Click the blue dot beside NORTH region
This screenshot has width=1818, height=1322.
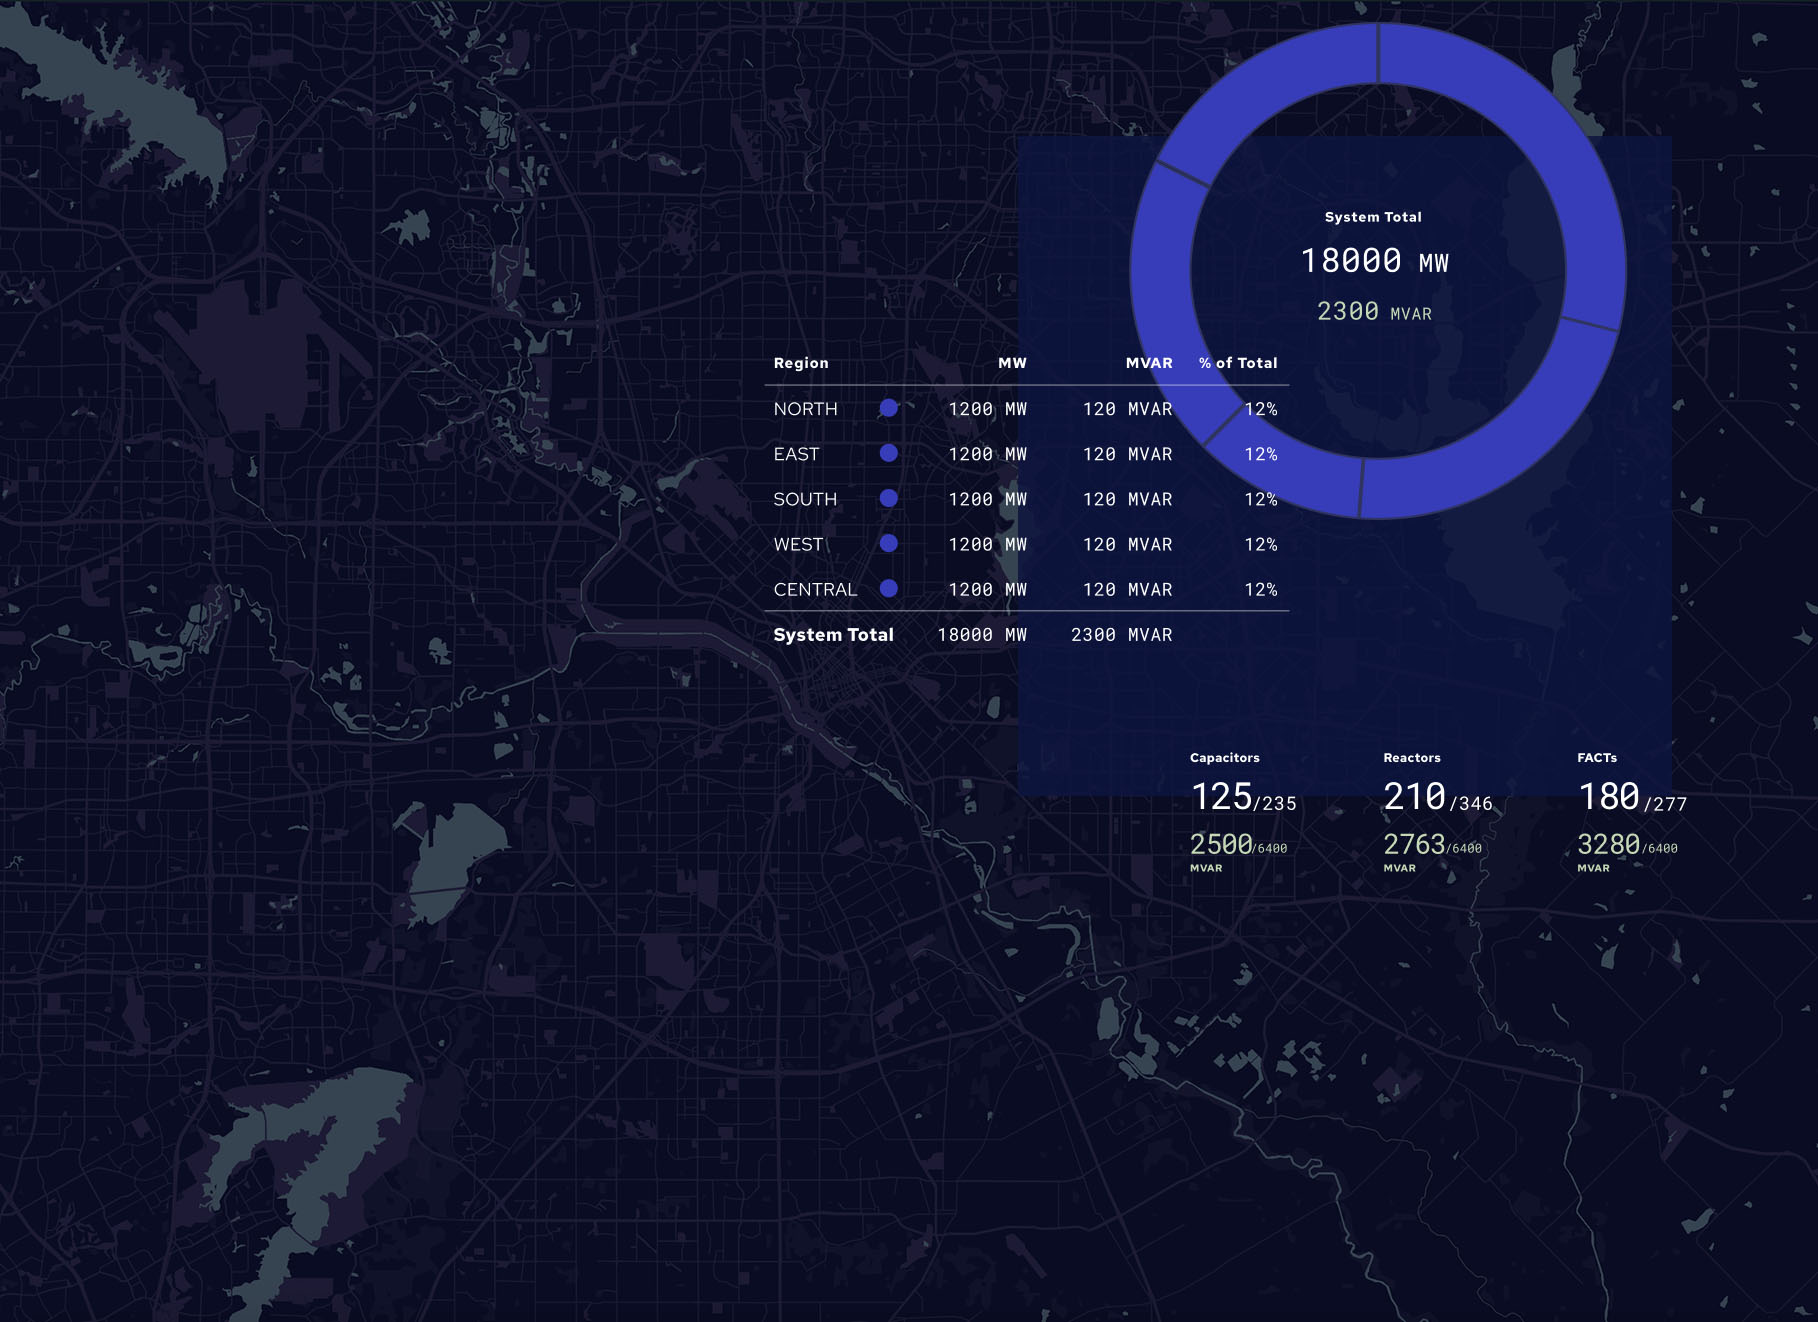coord(888,408)
